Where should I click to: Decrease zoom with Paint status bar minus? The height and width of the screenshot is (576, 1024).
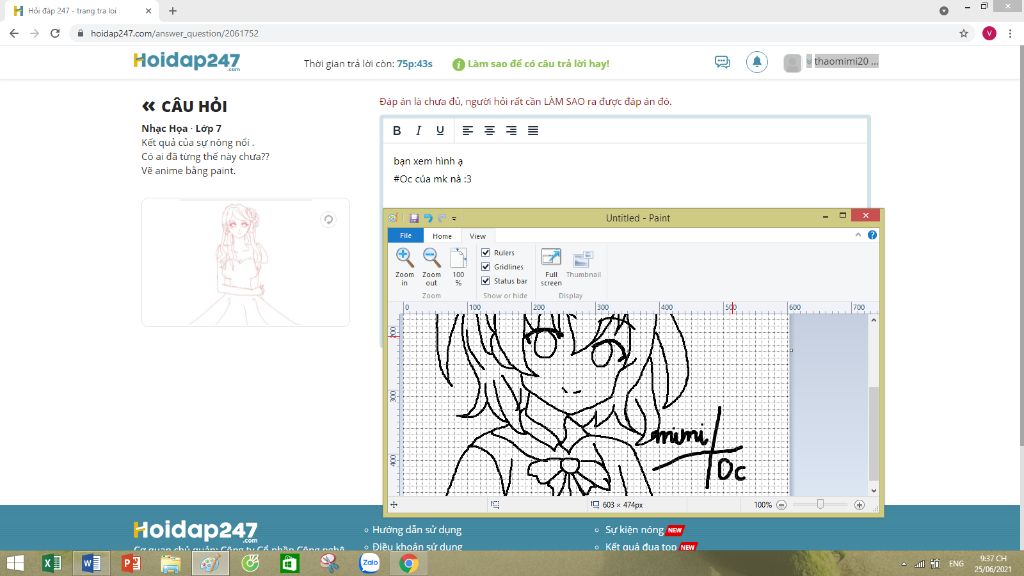[x=781, y=505]
